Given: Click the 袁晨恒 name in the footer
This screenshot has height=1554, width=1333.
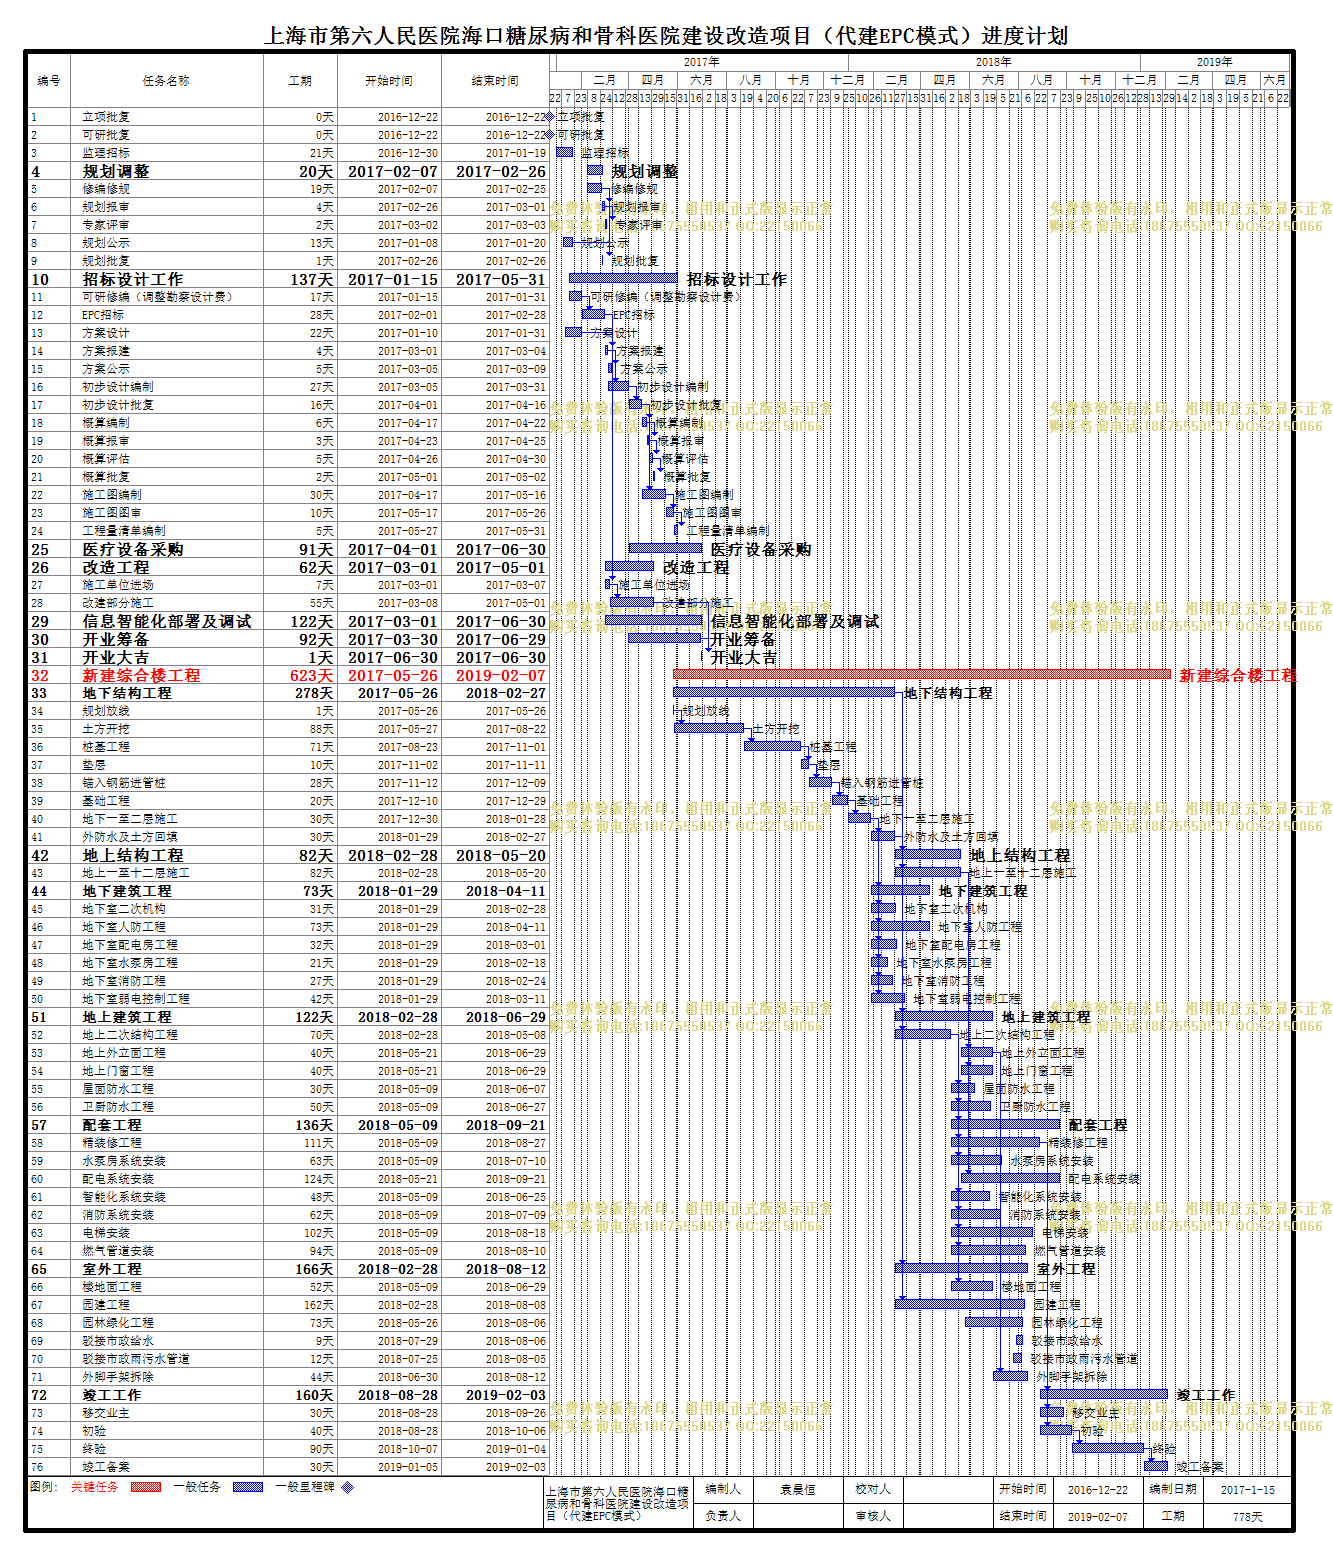Looking at the screenshot, I should pos(797,1489).
